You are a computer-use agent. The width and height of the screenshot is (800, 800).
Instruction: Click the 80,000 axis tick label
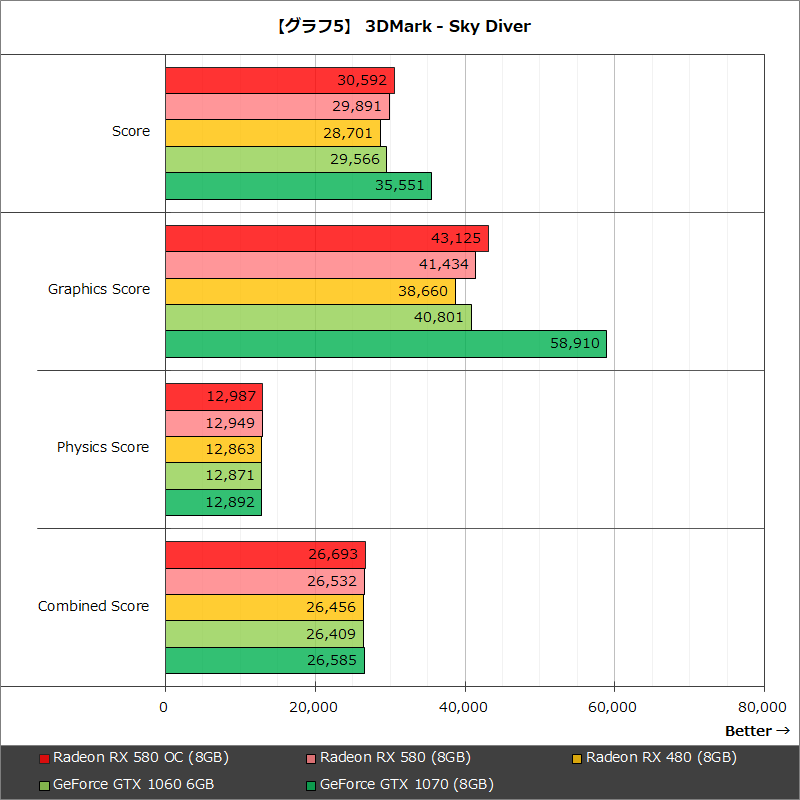(x=762, y=707)
